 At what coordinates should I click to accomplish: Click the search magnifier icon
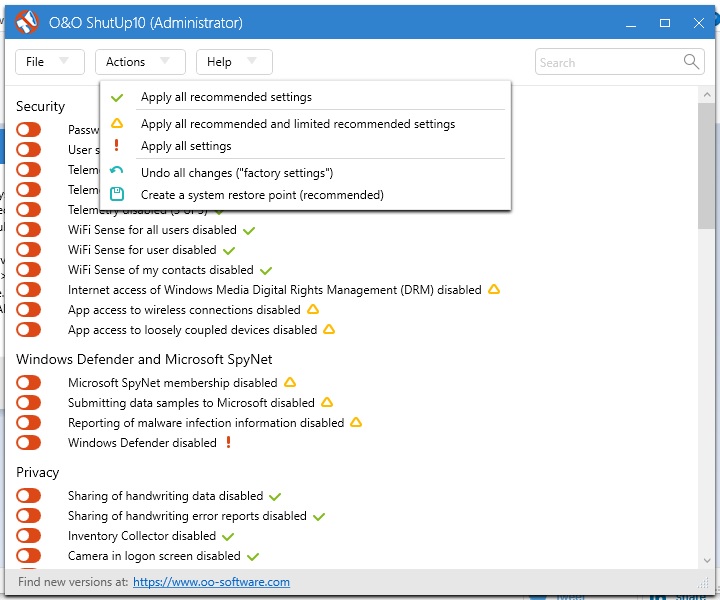click(x=691, y=61)
